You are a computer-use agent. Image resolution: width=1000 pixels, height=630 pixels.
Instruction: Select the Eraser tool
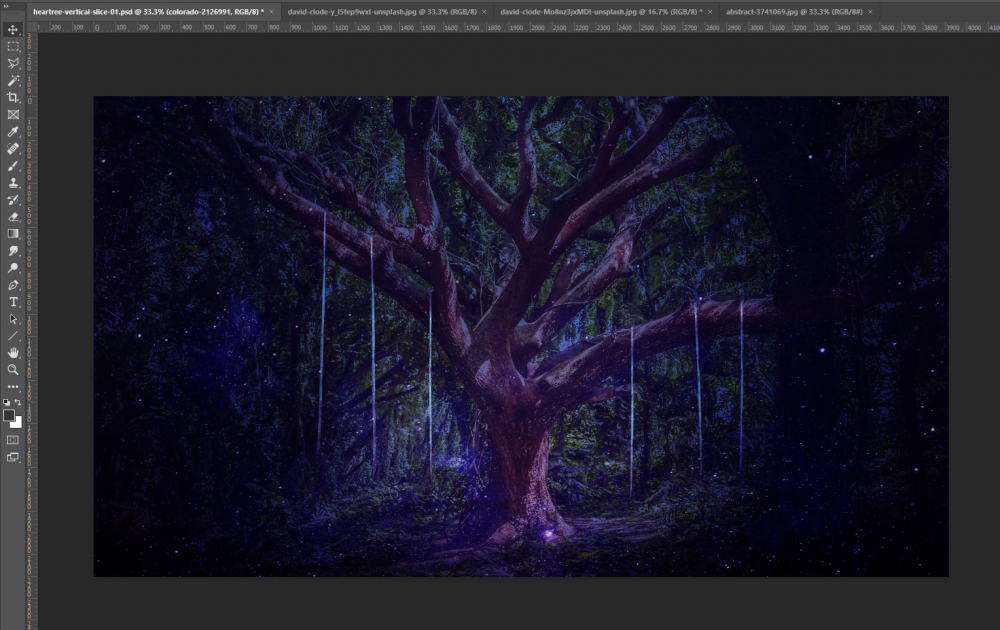tap(13, 217)
